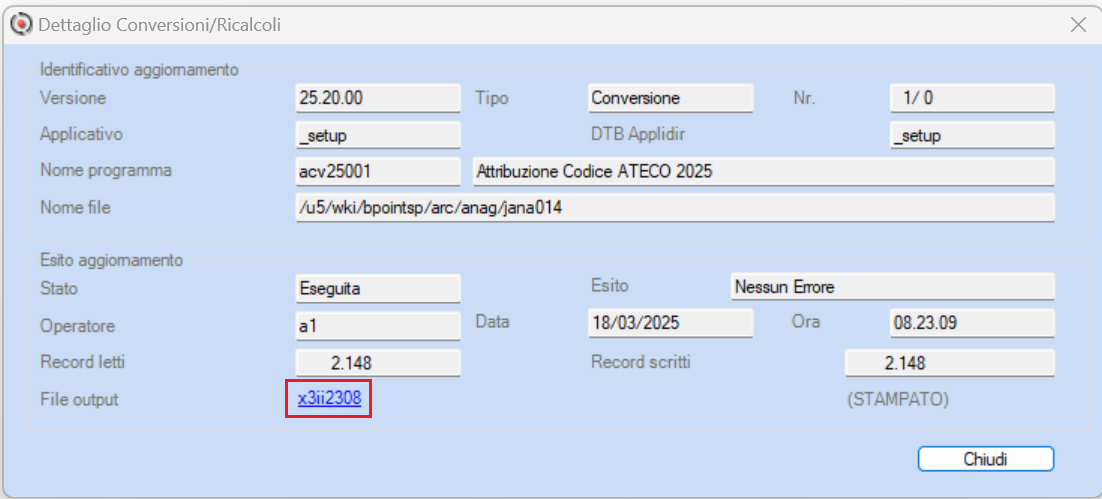Click the application icon in title bar
Screen dimensions: 1102x499
(24, 25)
